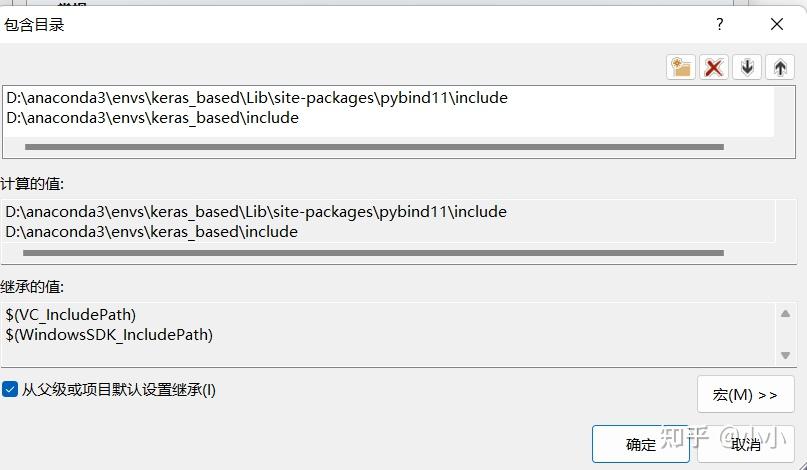Click the 计算的值 horizontal scrollbar

(374, 253)
